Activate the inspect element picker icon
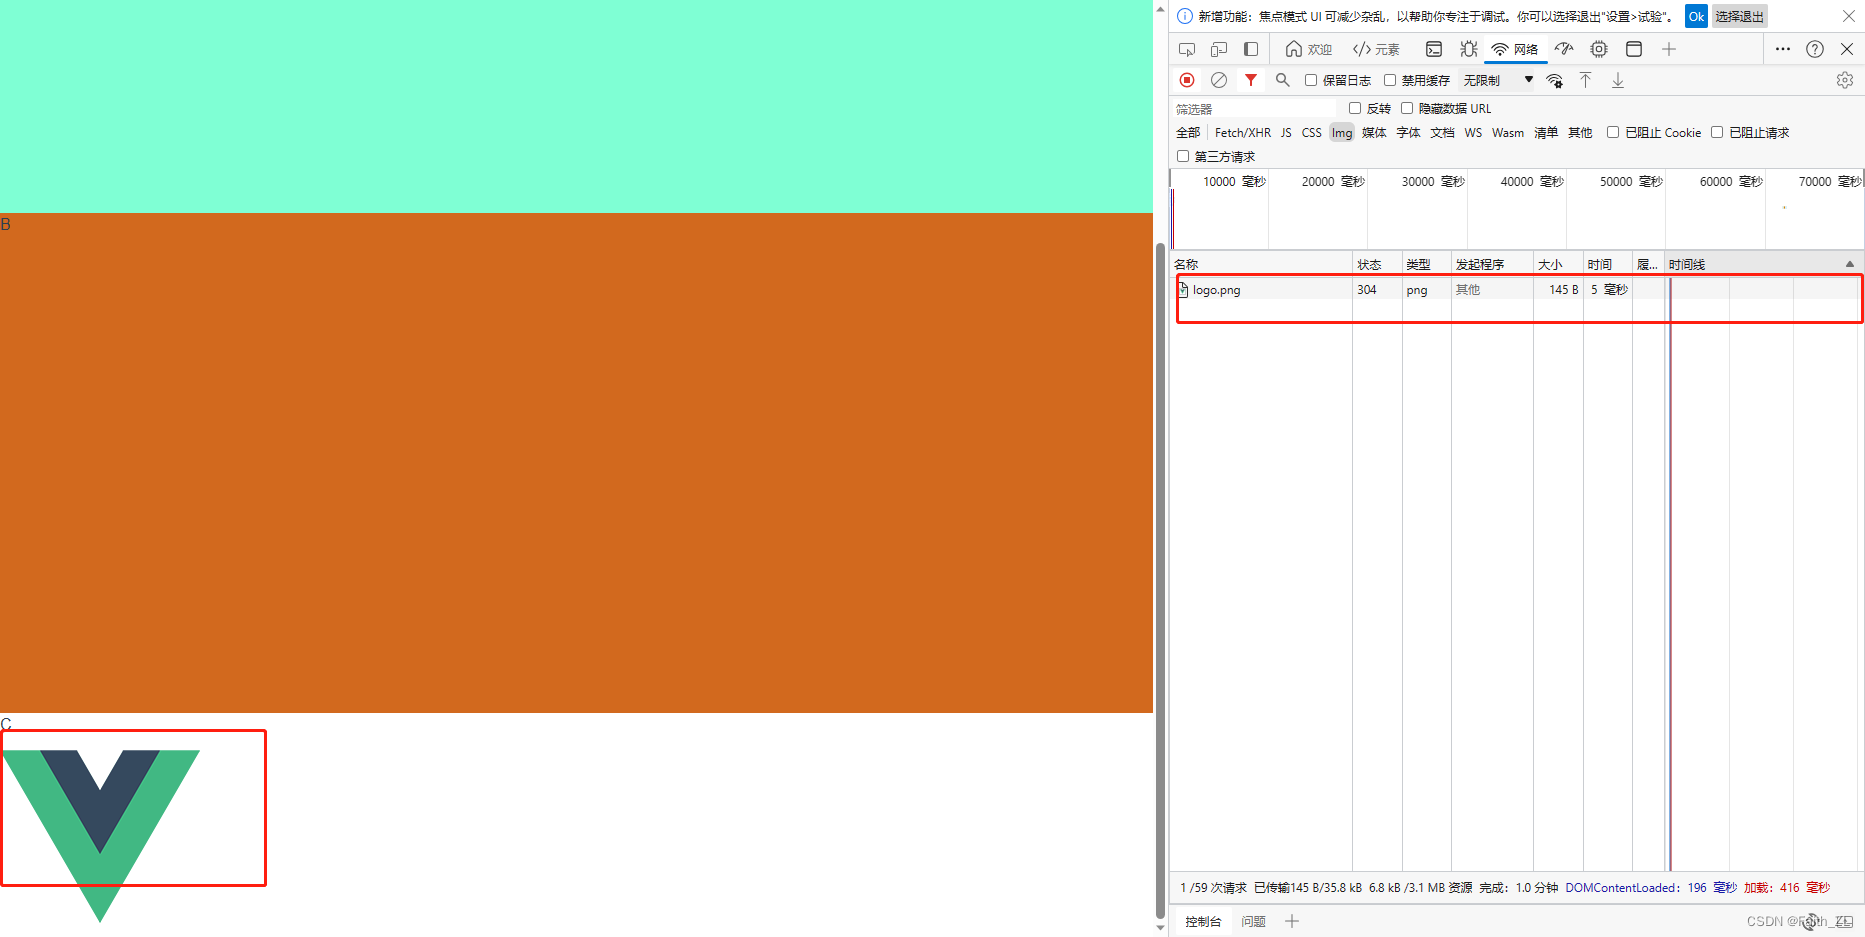The width and height of the screenshot is (1865, 937). (x=1187, y=49)
